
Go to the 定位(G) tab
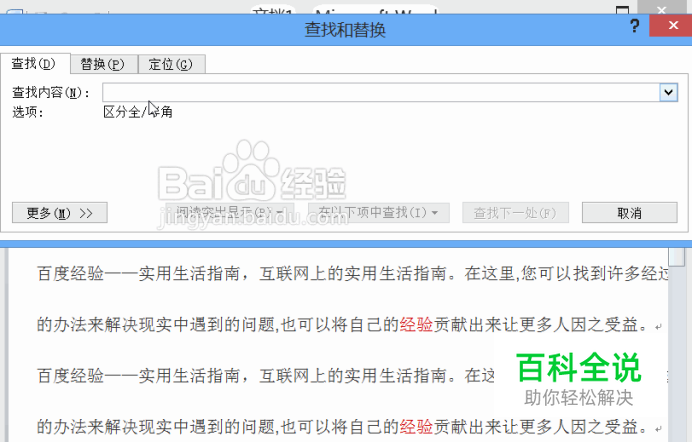(x=171, y=64)
